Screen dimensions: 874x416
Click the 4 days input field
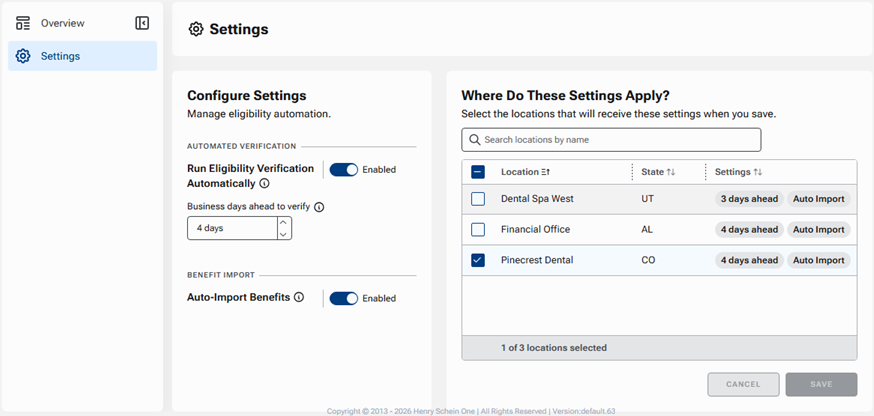(232, 228)
